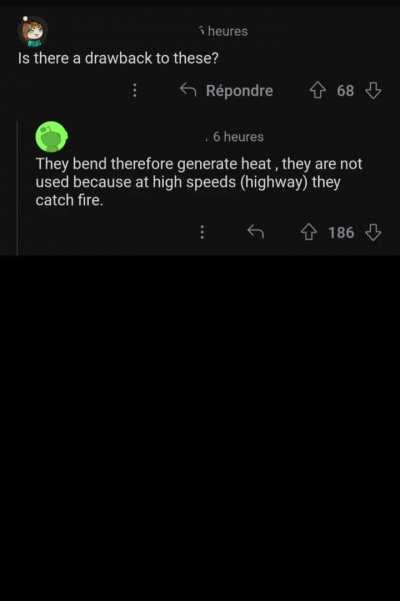This screenshot has height=601, width=400.
Task: Open the first commenter's cartoon avatar
Action: [33, 31]
